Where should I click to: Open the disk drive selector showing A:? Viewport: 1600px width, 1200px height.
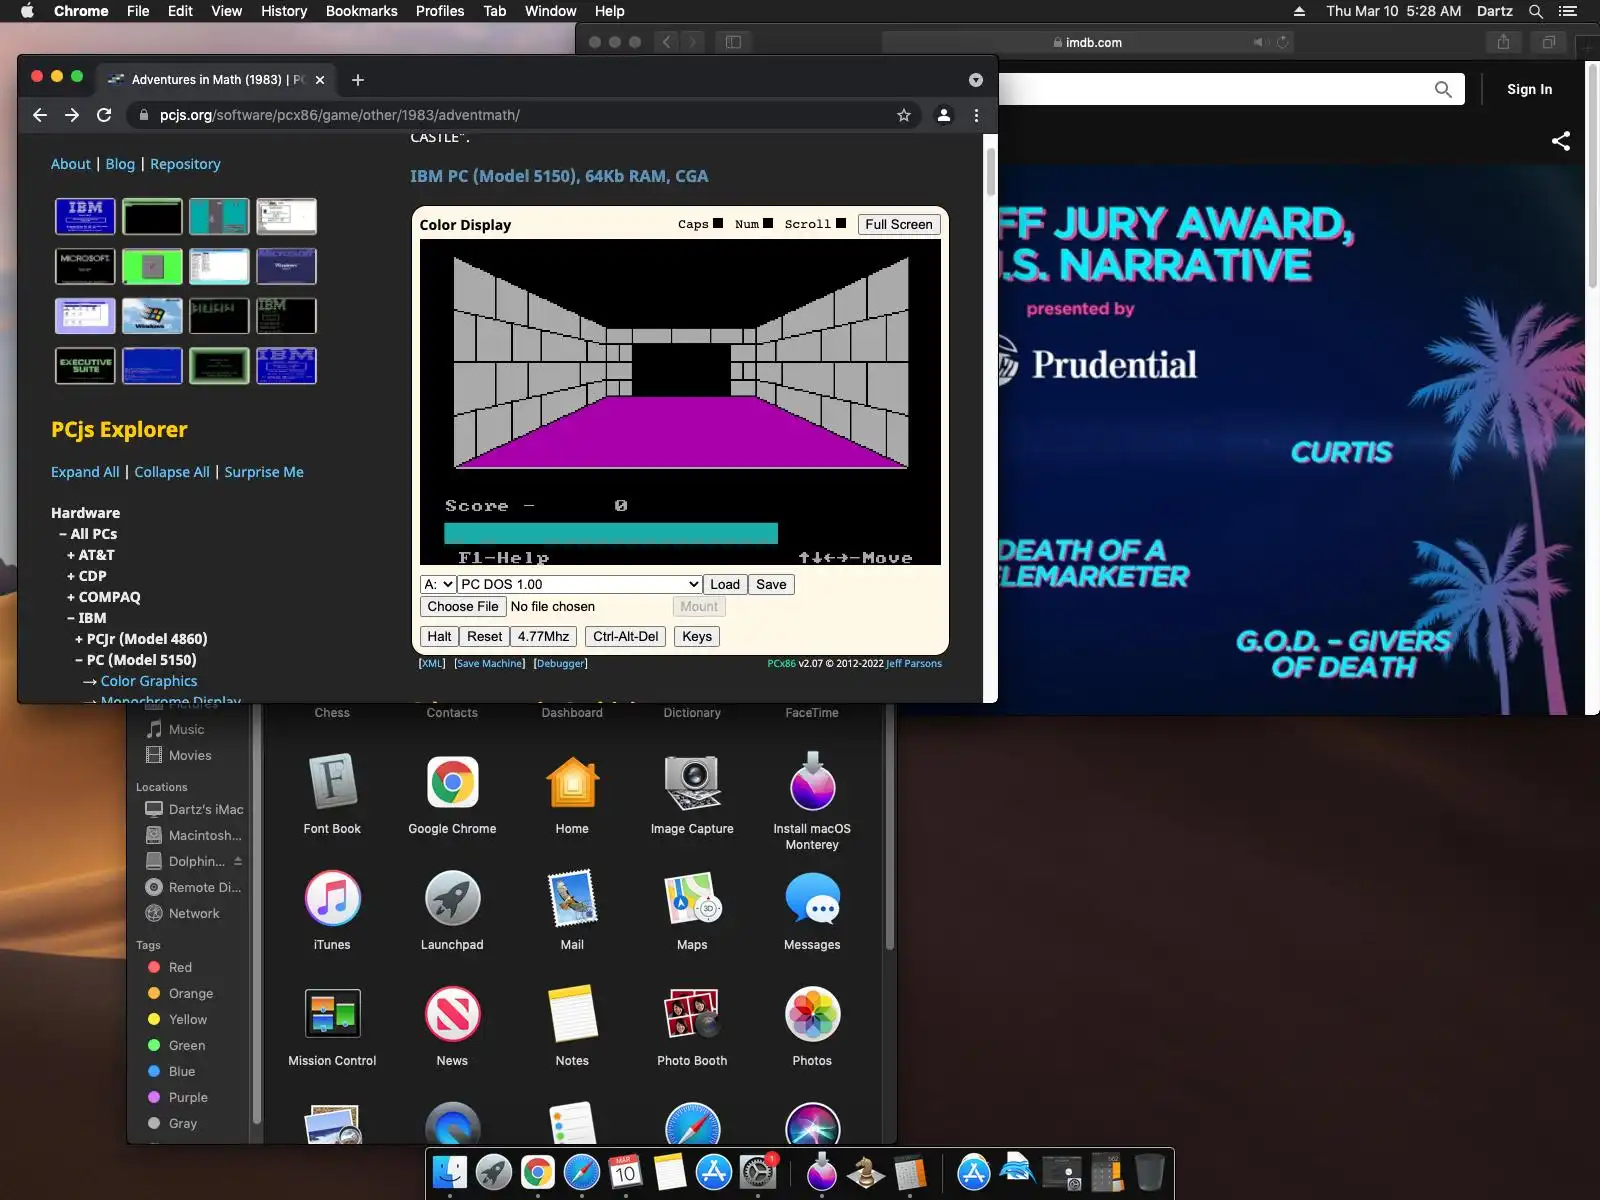coord(438,585)
